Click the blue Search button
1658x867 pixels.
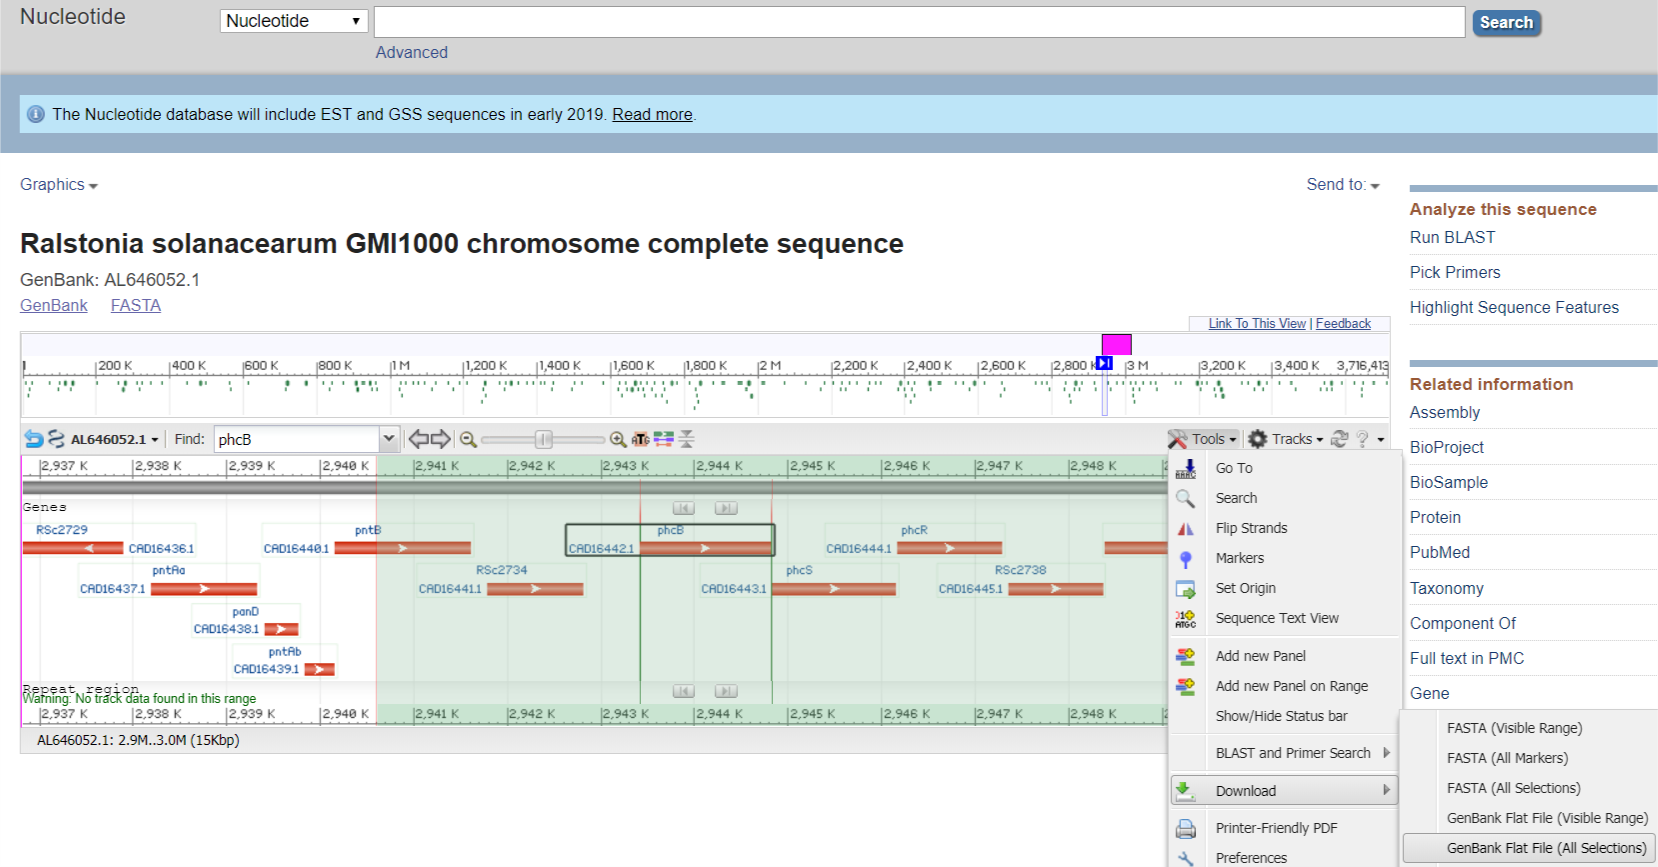1505,22
